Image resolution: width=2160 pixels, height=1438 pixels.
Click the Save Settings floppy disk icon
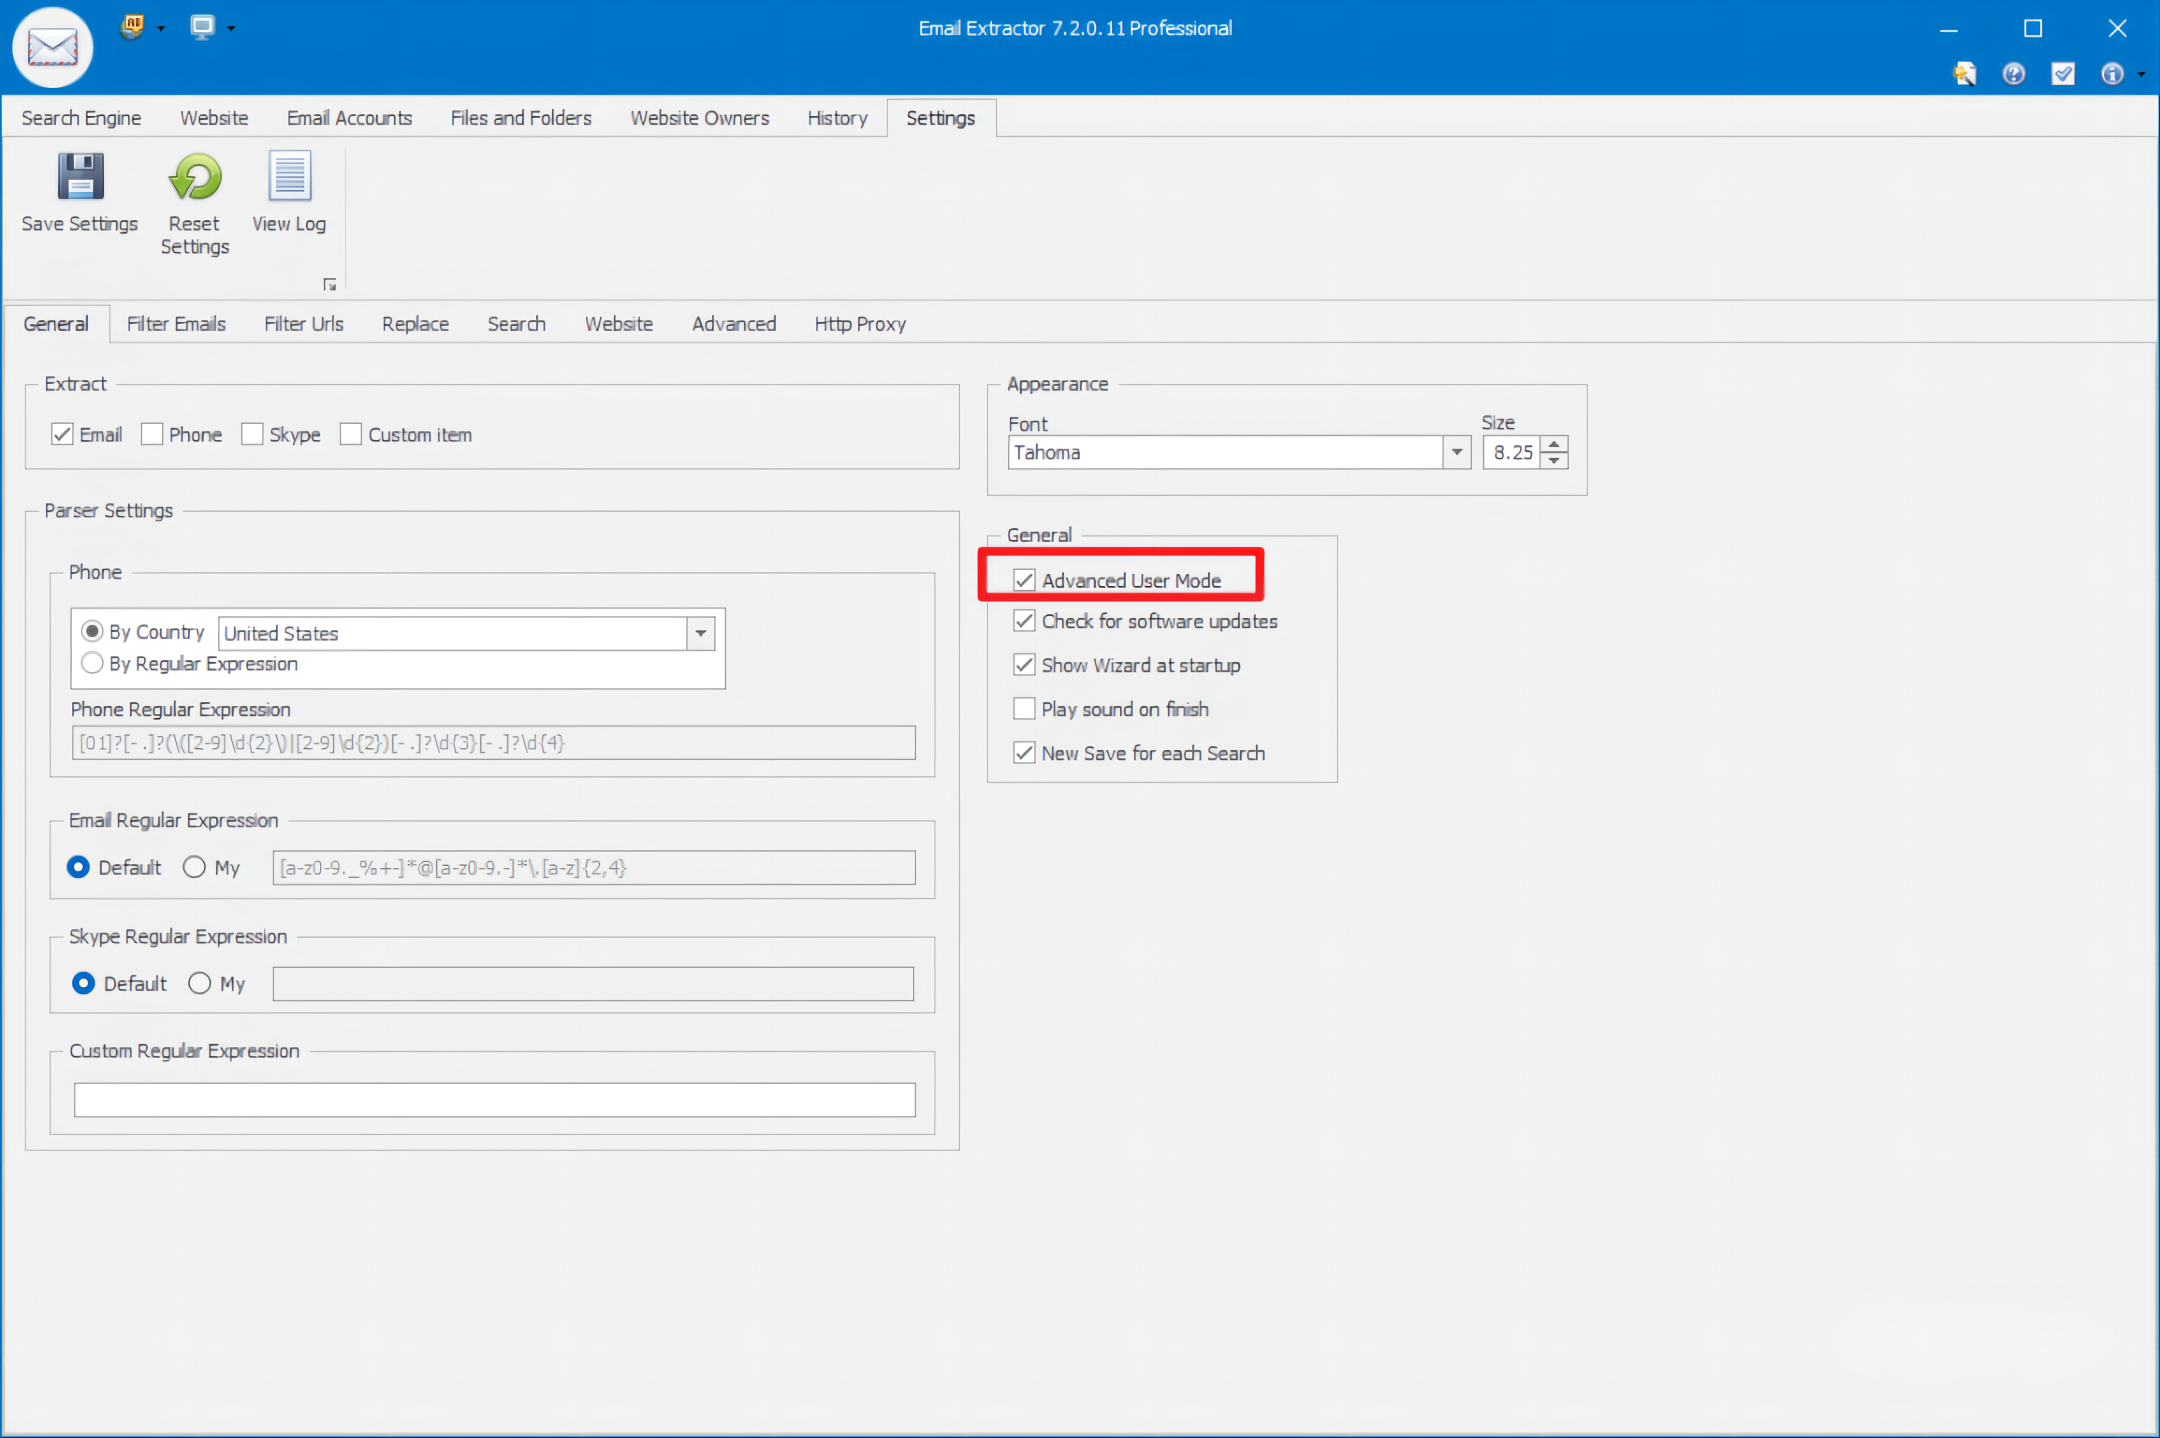80,177
